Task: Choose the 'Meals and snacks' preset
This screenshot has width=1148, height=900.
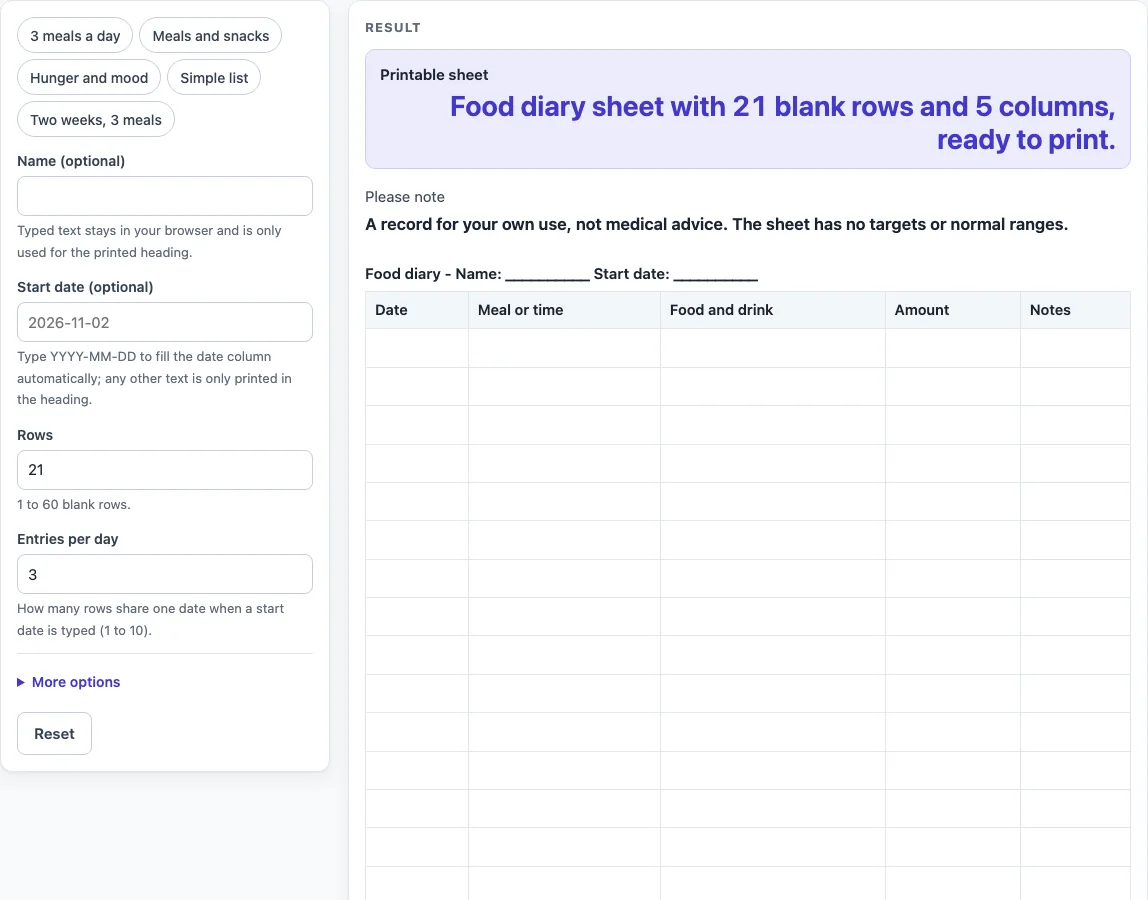Action: (211, 36)
